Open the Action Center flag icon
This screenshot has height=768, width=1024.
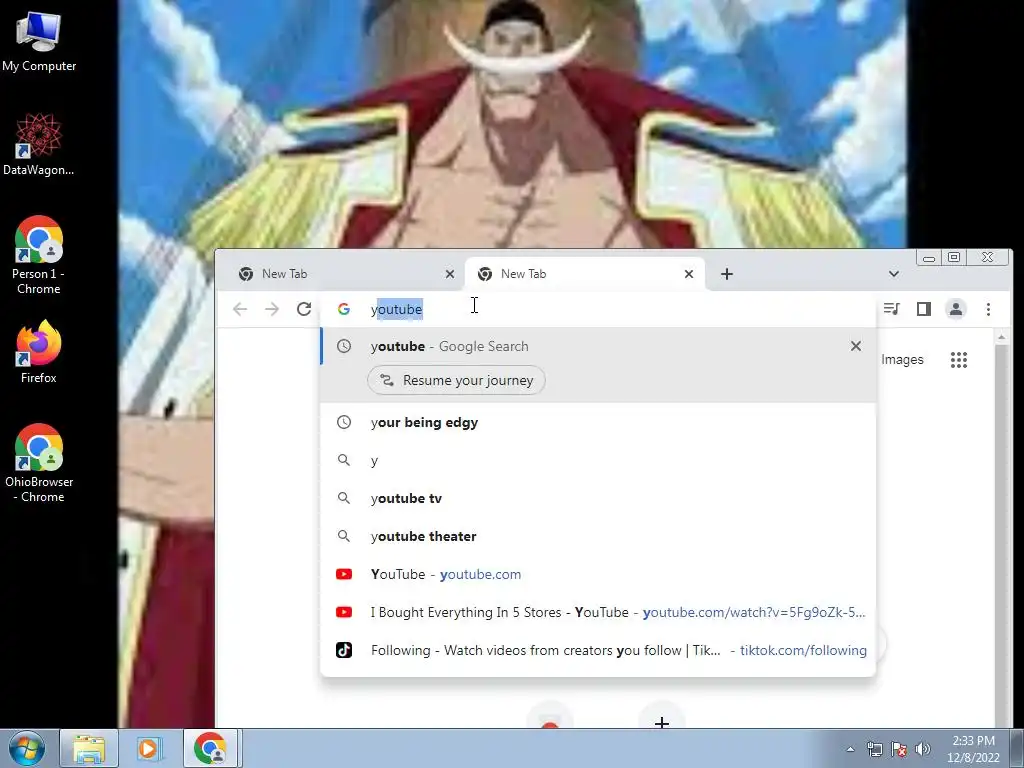click(x=899, y=749)
